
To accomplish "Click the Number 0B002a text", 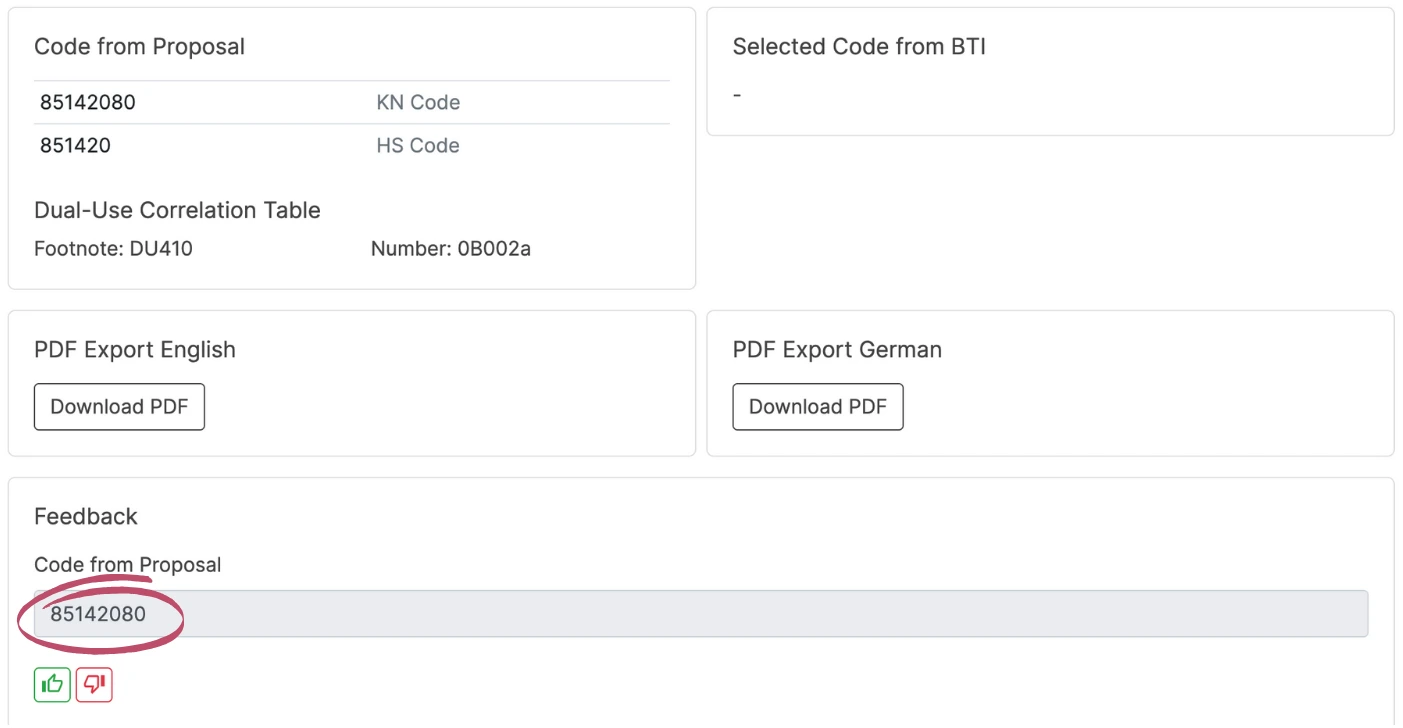I will pyautogui.click(x=450, y=249).
